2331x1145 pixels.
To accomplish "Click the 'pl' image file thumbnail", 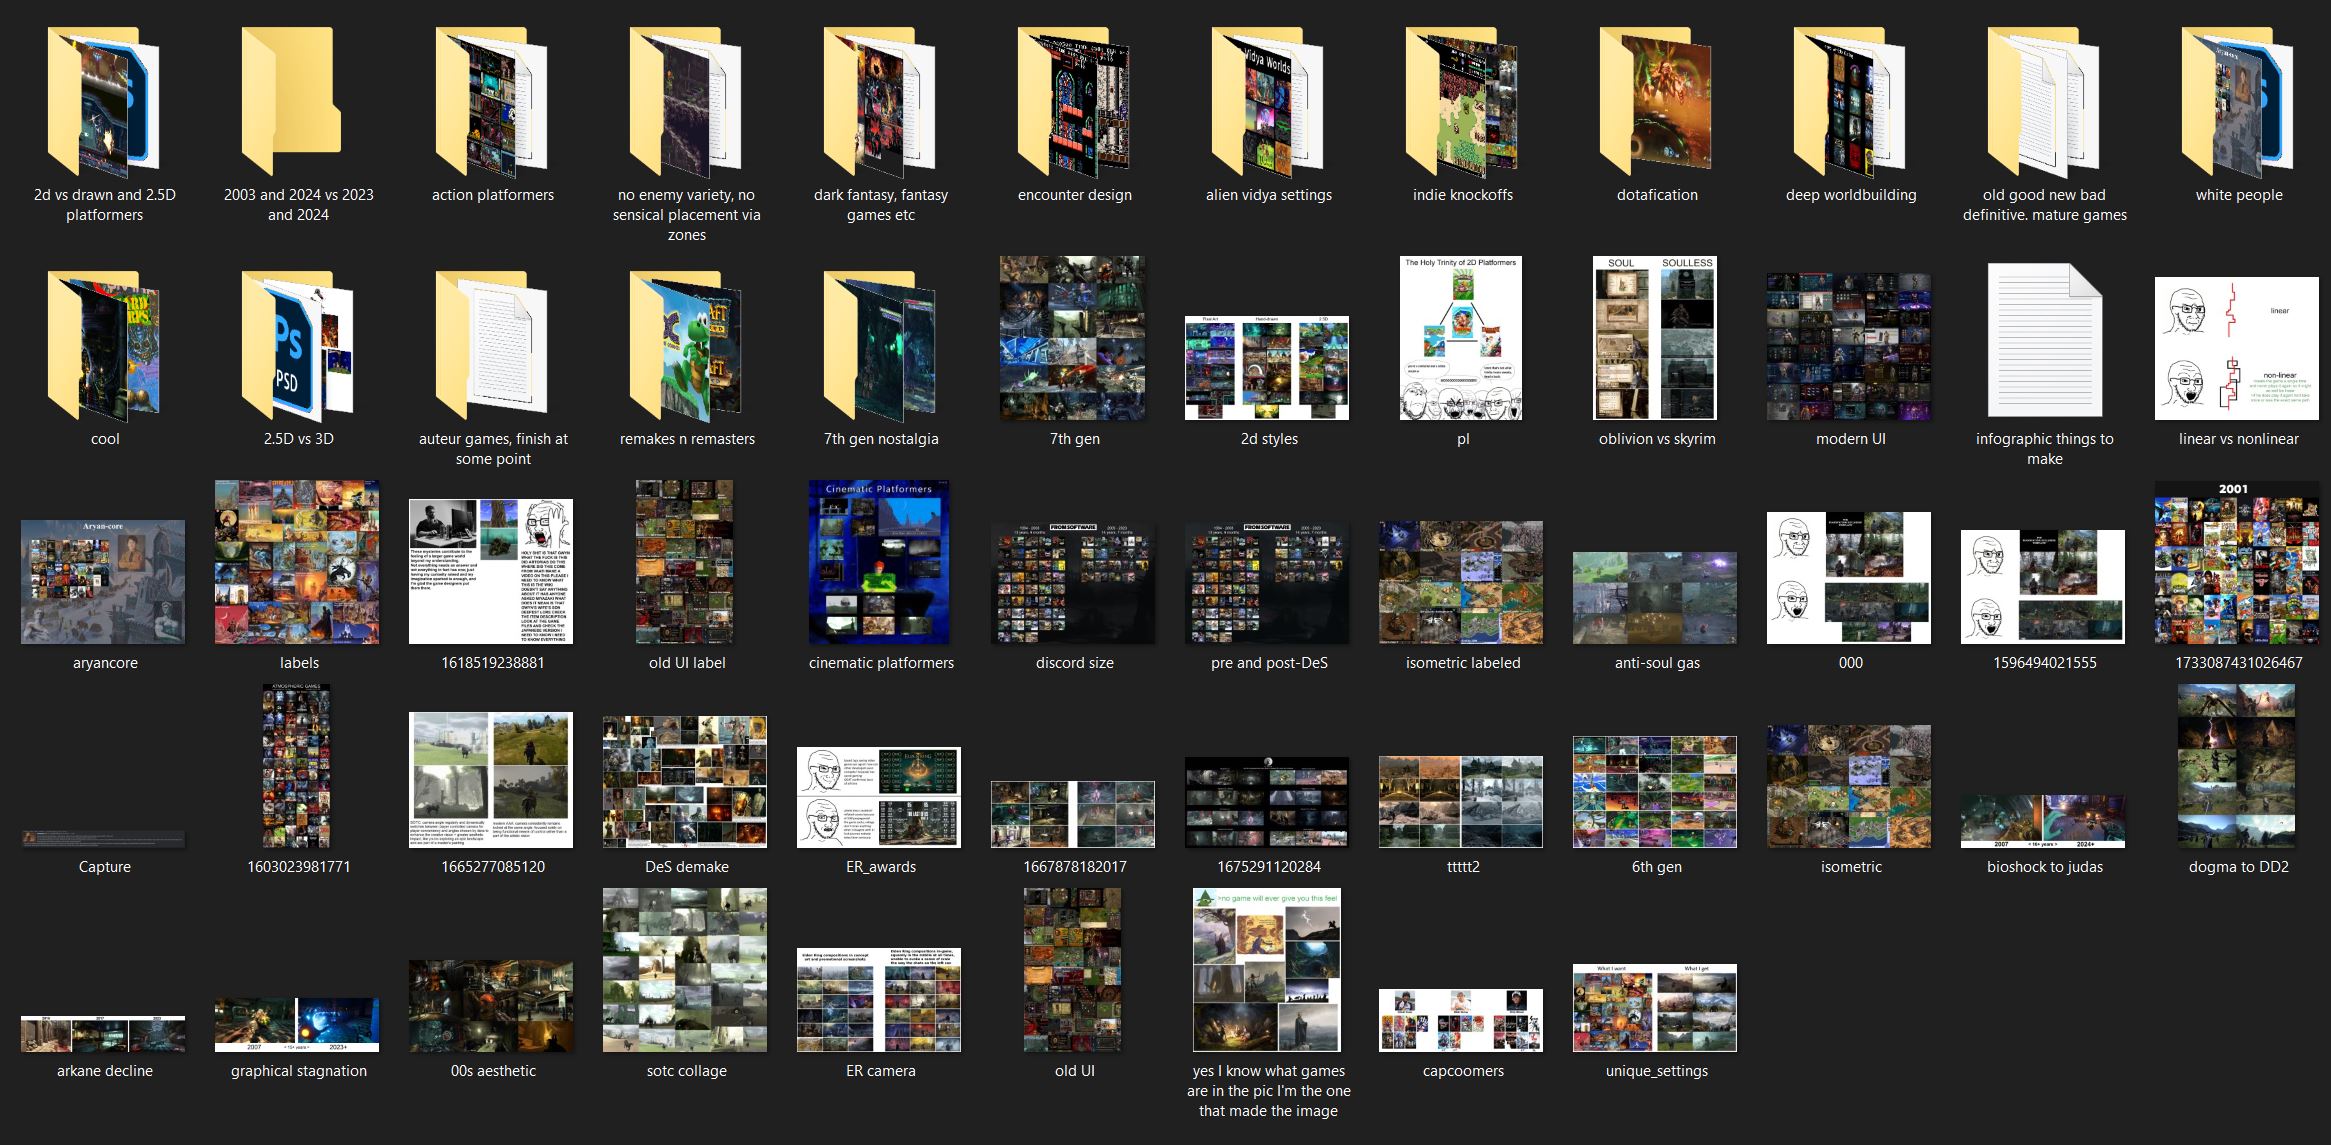I will [1461, 338].
